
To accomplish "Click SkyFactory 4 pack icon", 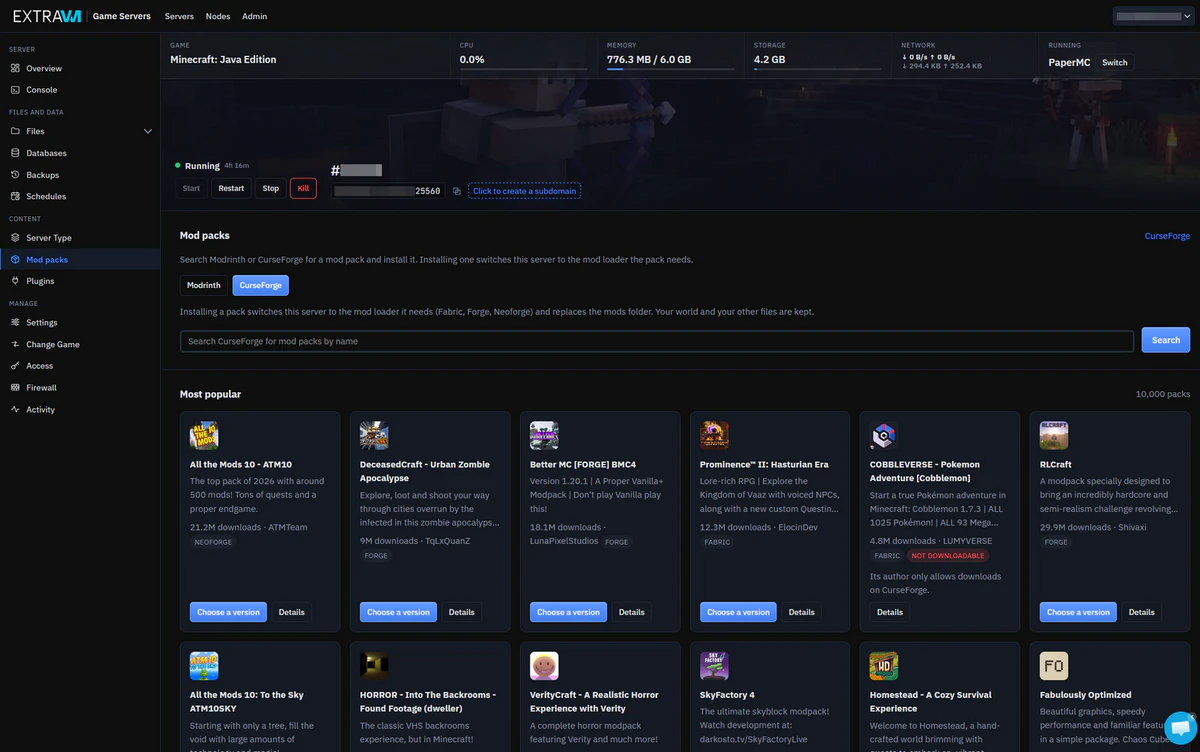I will point(714,666).
